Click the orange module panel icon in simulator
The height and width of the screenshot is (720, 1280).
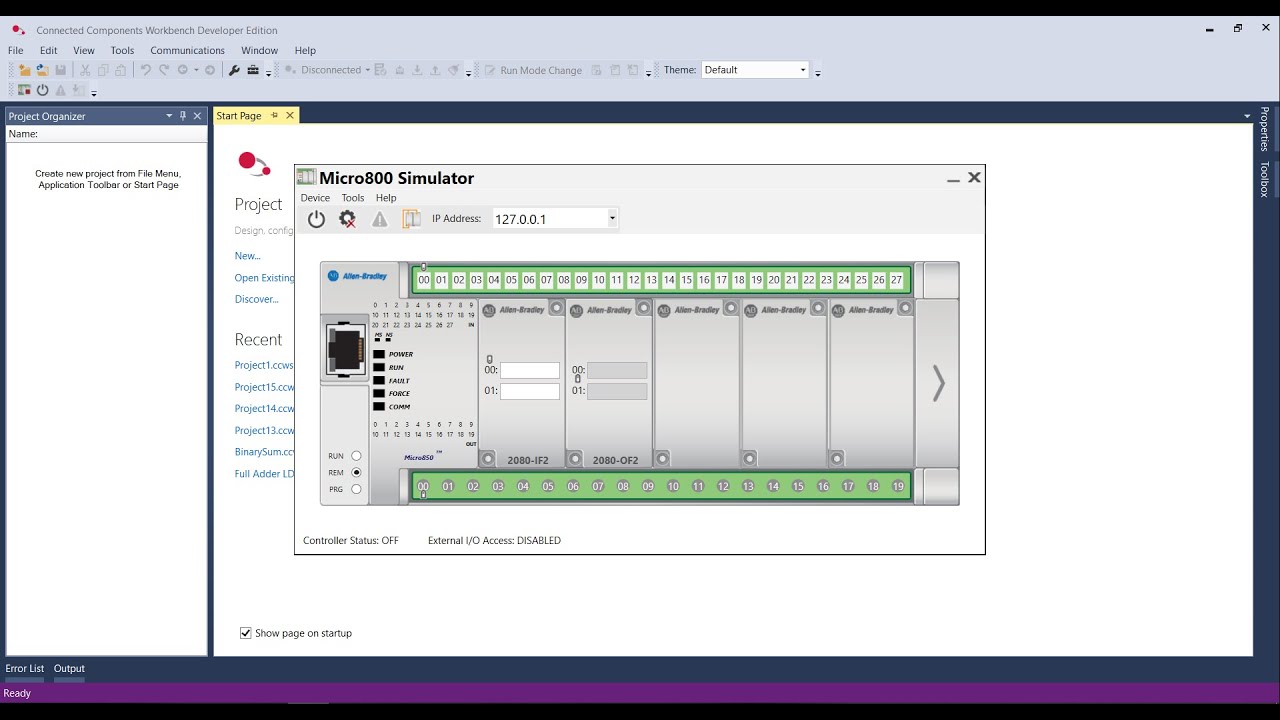[x=411, y=219]
